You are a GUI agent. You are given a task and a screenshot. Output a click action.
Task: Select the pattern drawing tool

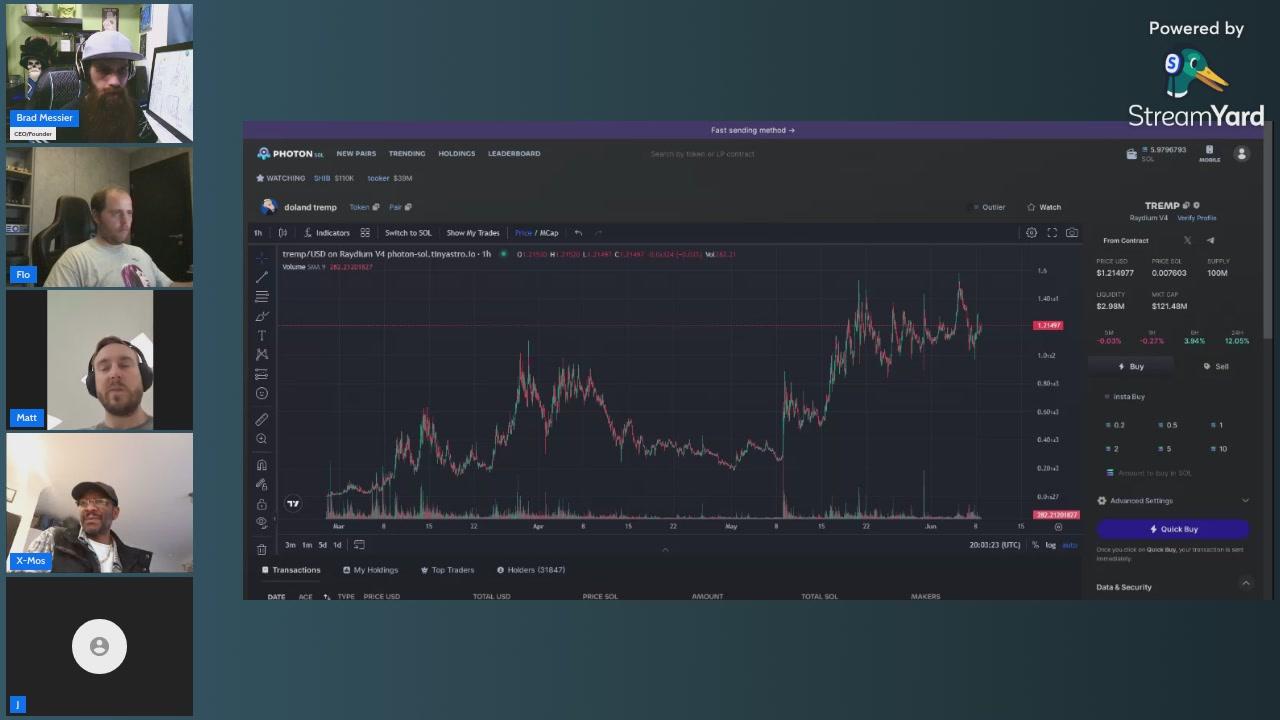(262, 355)
